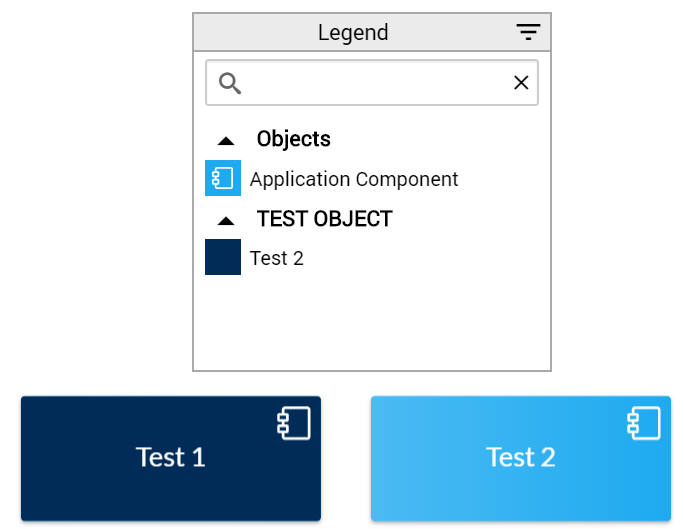
Task: Open the Legend filter icon
Action: 528,32
